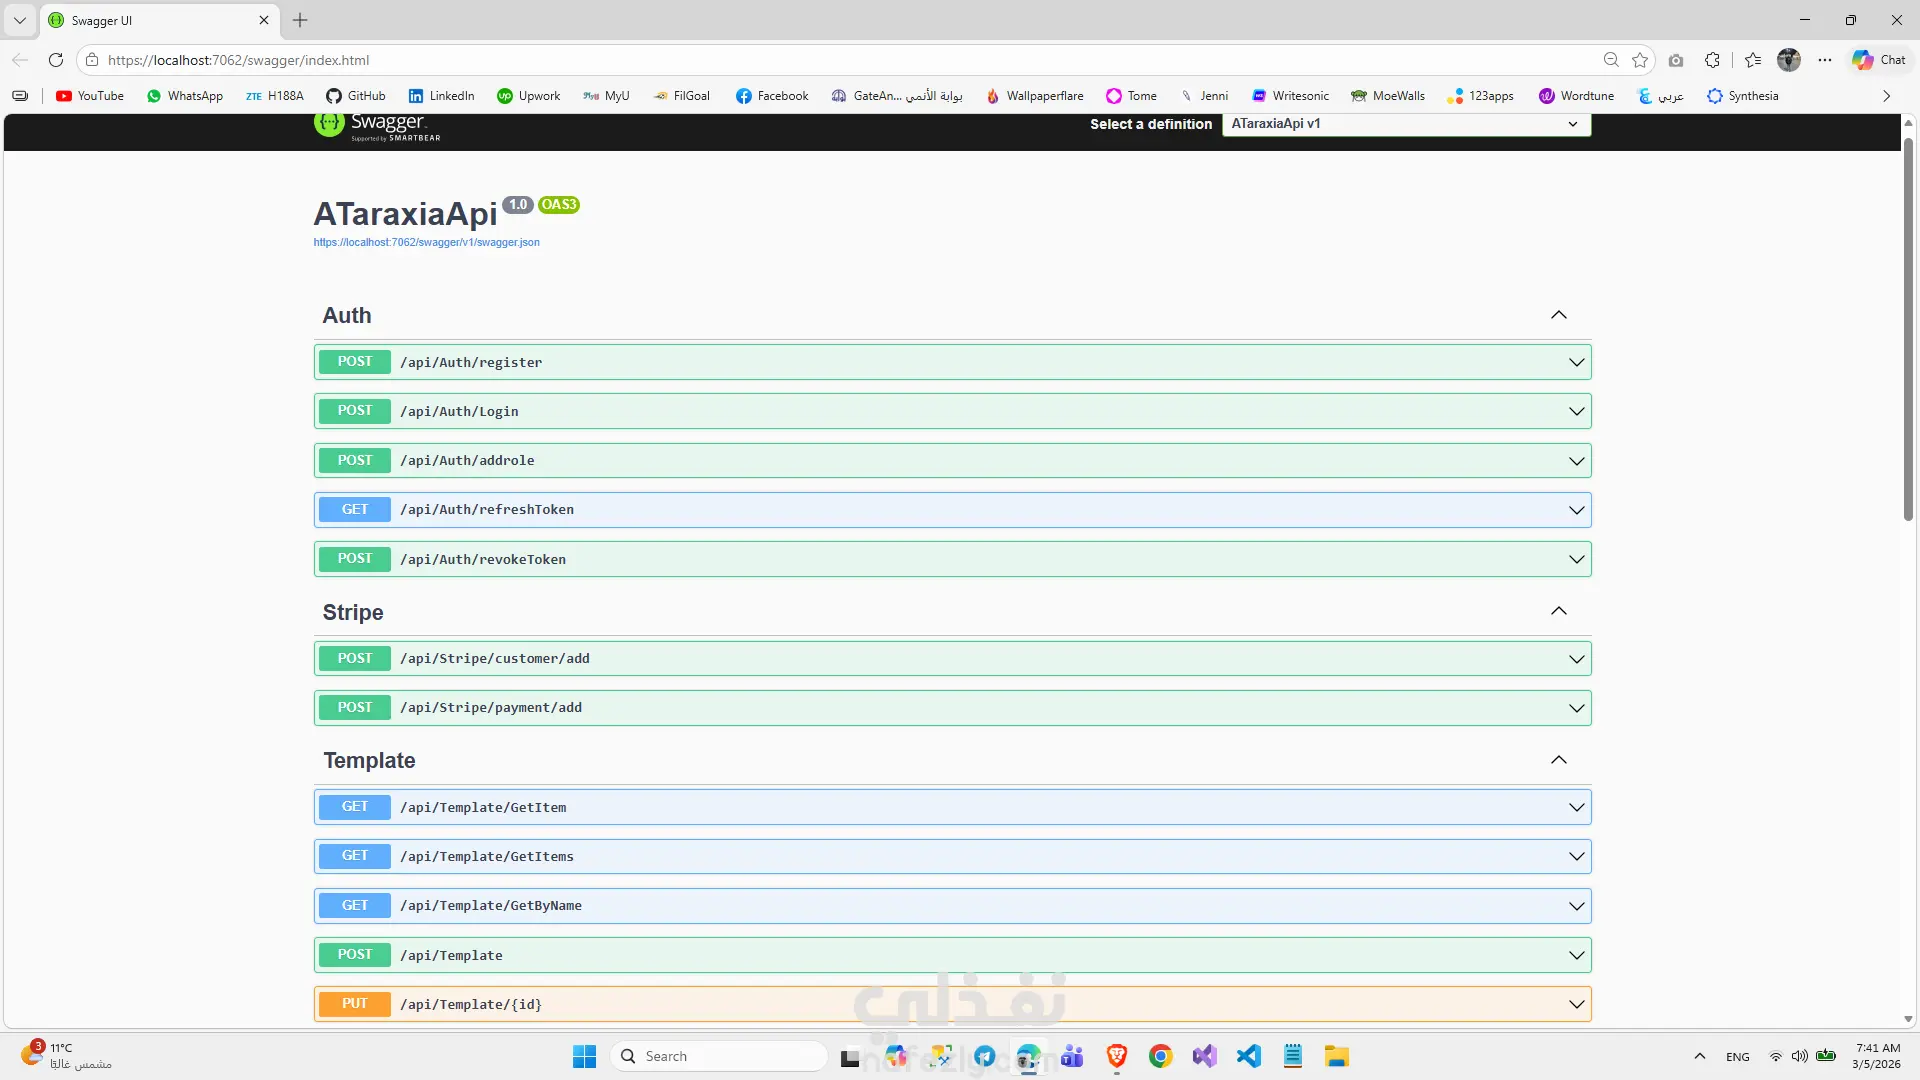Collapse the Stripe section chevron
Image resolution: width=1920 pixels, height=1080 pixels.
(1558, 611)
